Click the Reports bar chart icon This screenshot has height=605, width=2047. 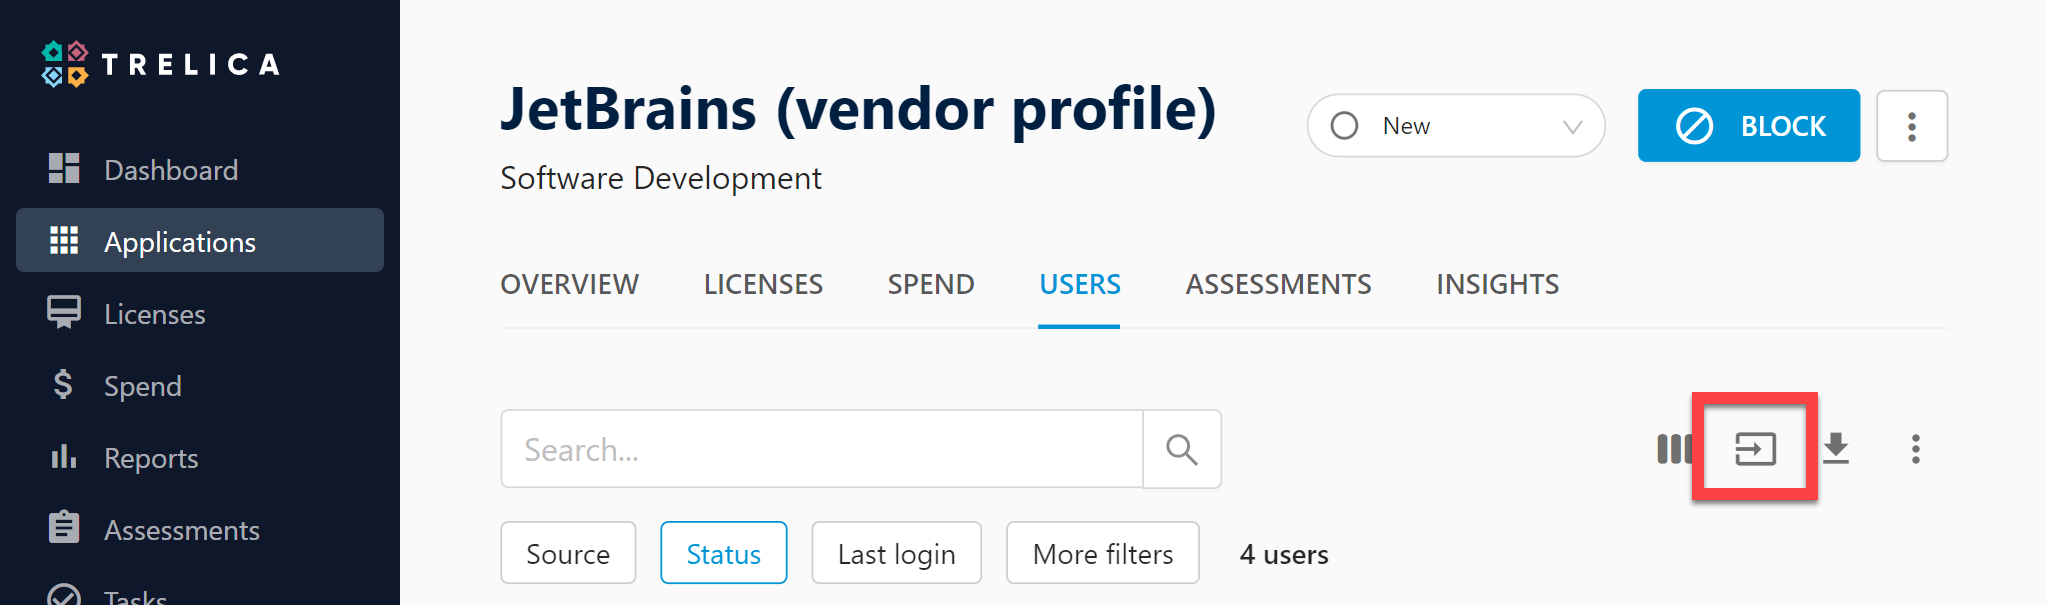click(64, 456)
